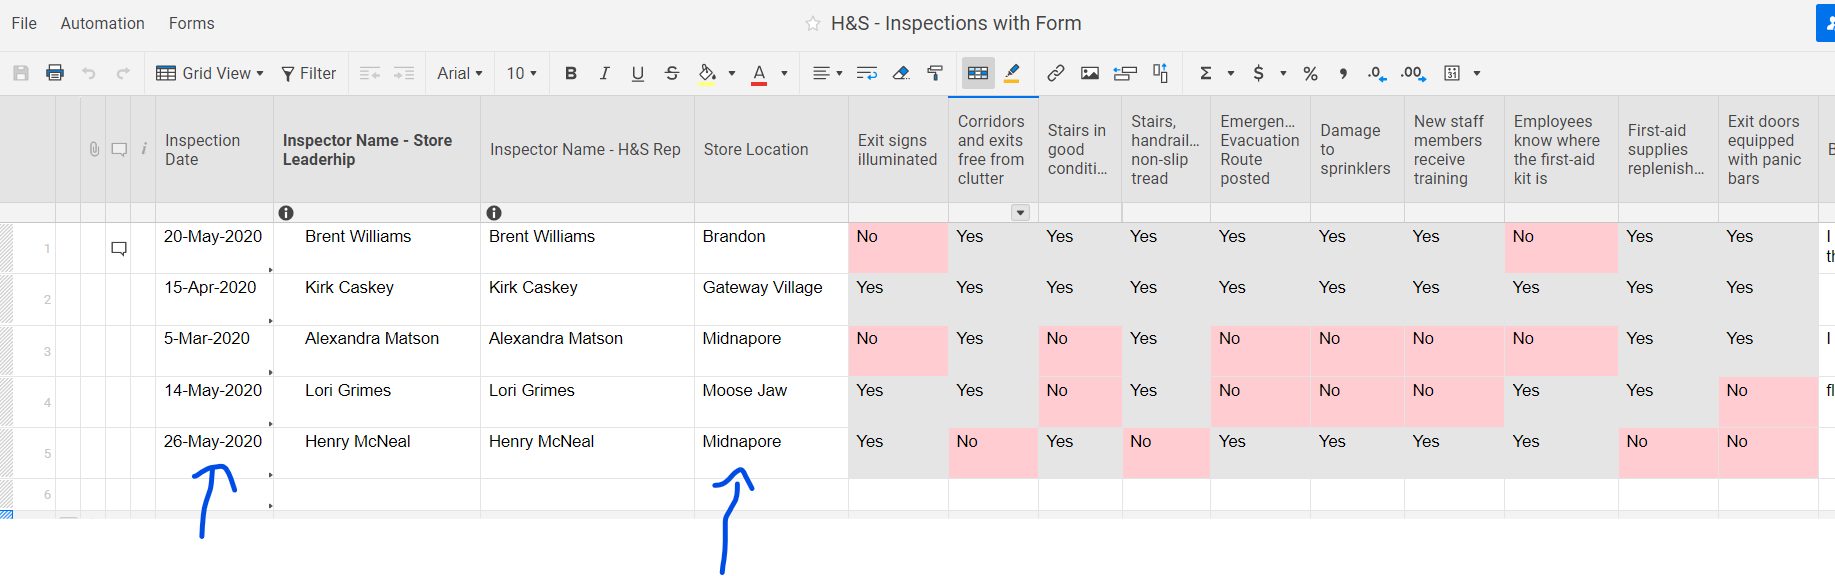Open the Automation menu

click(102, 23)
